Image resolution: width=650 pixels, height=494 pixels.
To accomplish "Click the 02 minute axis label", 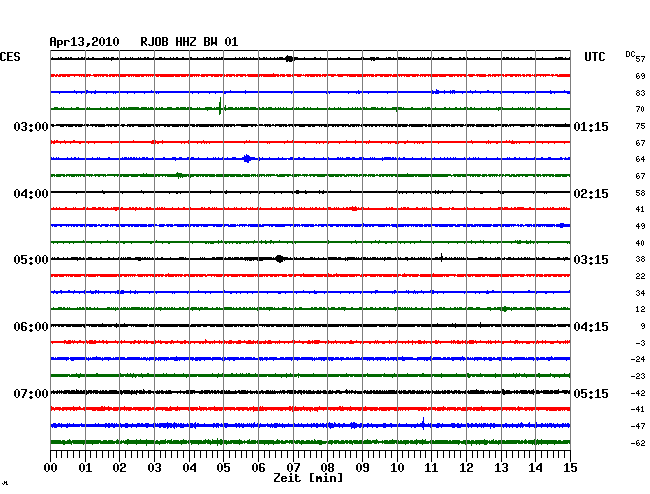I will click(119, 468).
